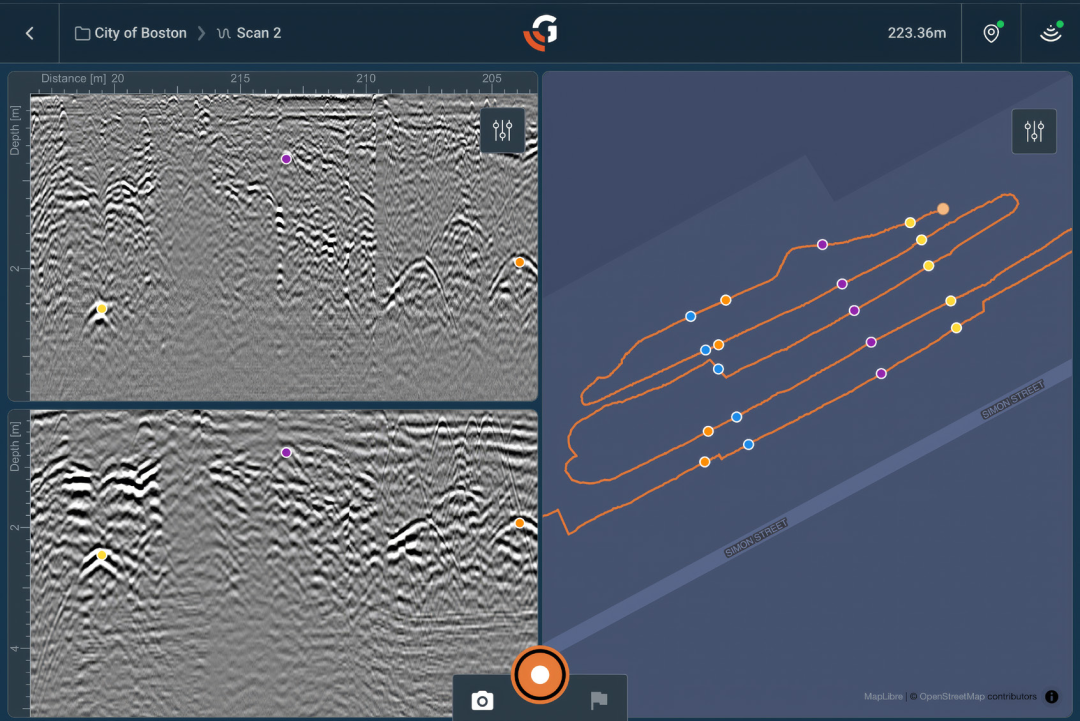The height and width of the screenshot is (721, 1080).
Task: Go back using the left chevron arrow
Action: [x=30, y=33]
